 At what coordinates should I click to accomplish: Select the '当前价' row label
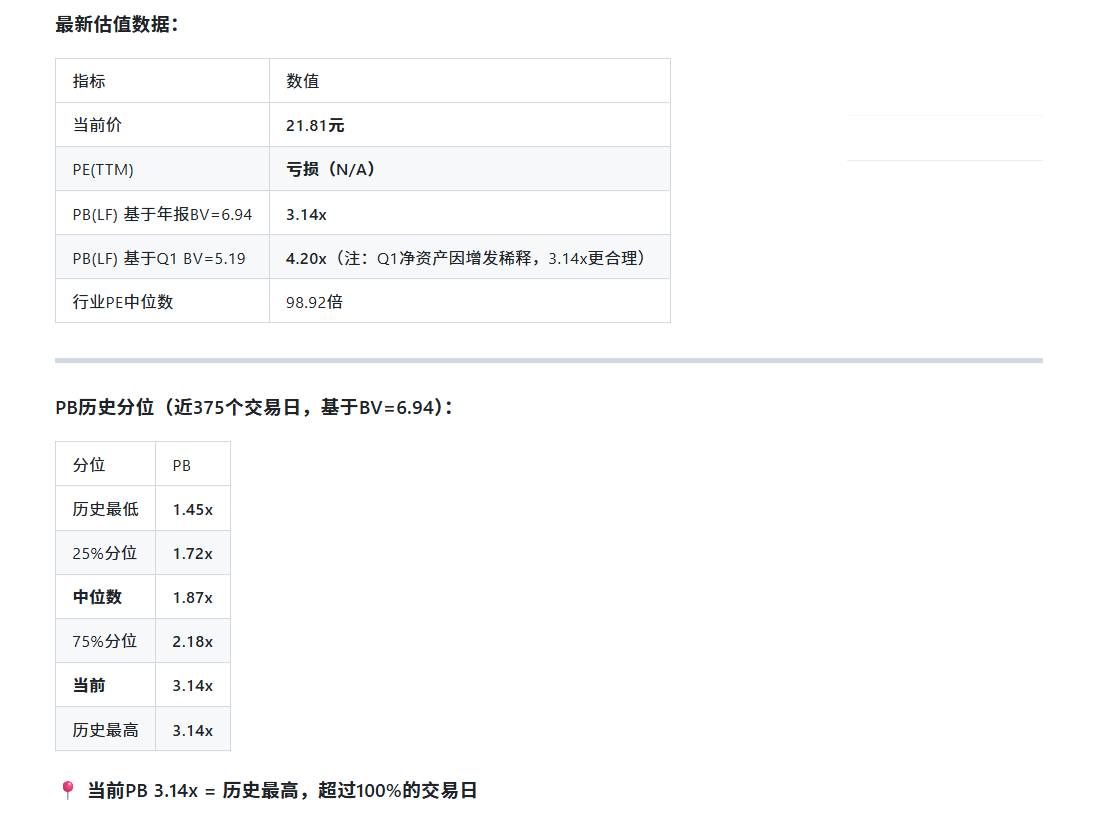pyautogui.click(x=97, y=125)
